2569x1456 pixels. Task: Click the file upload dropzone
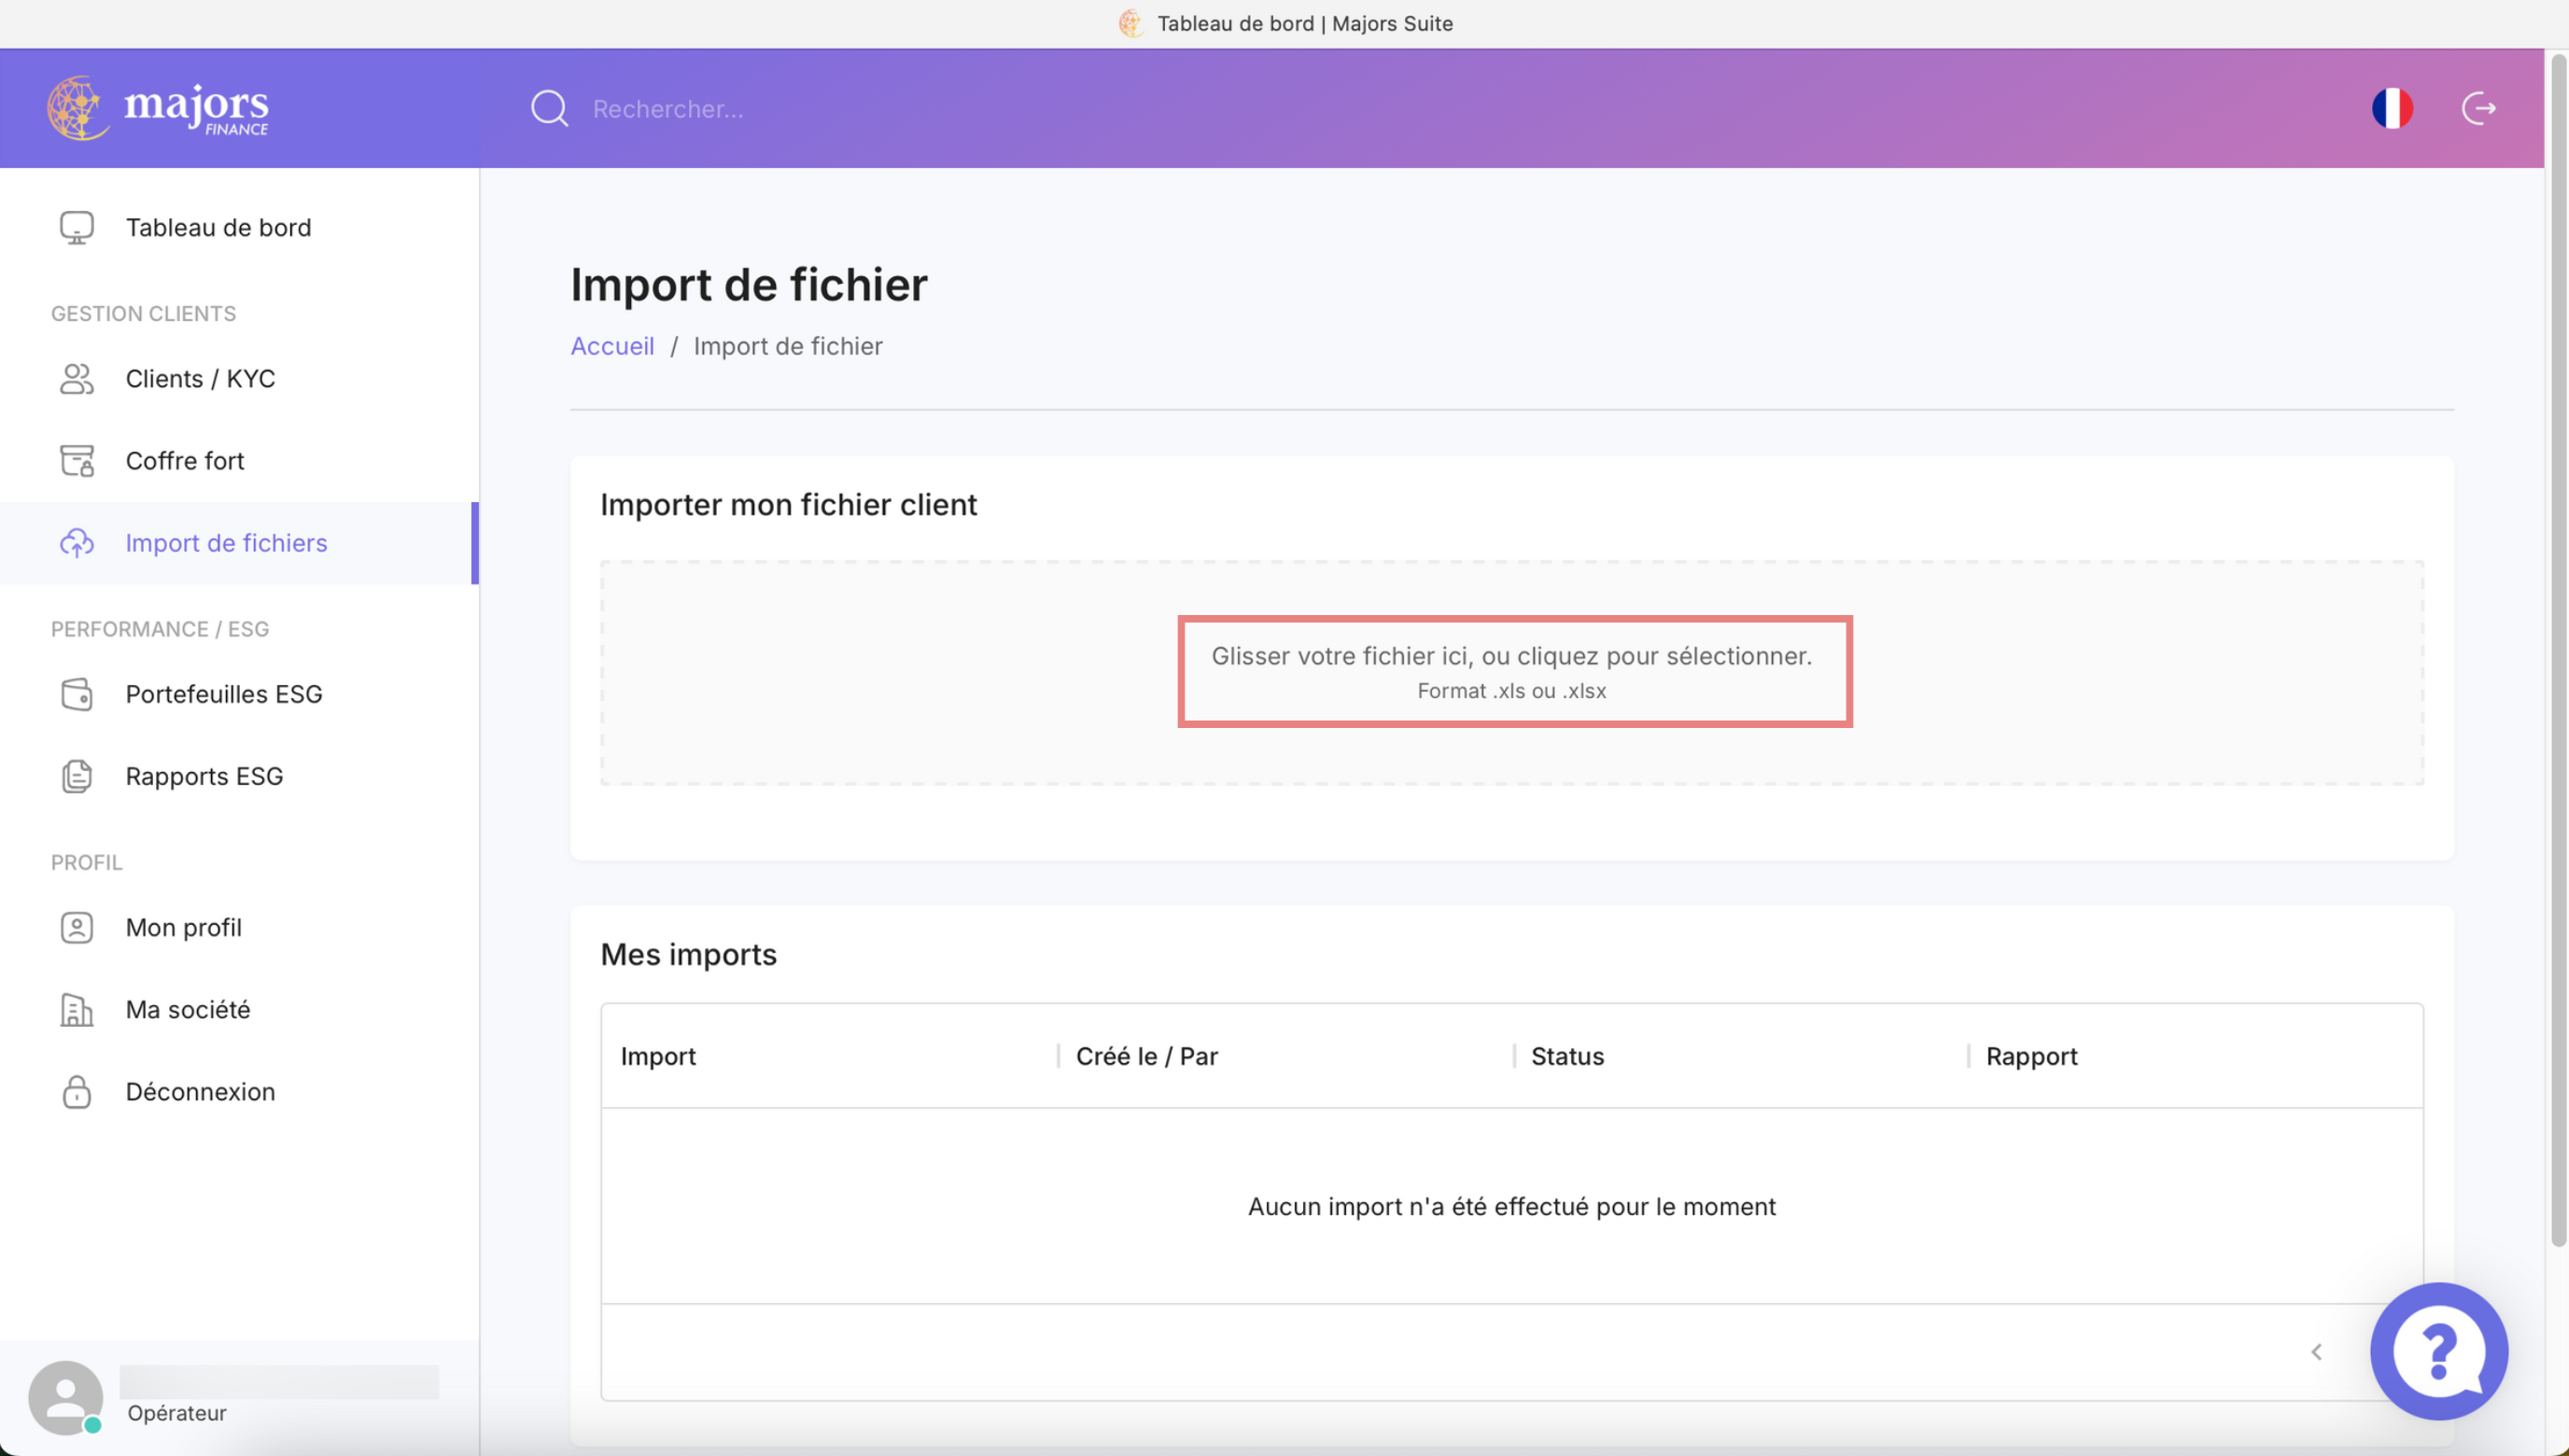tap(1513, 671)
